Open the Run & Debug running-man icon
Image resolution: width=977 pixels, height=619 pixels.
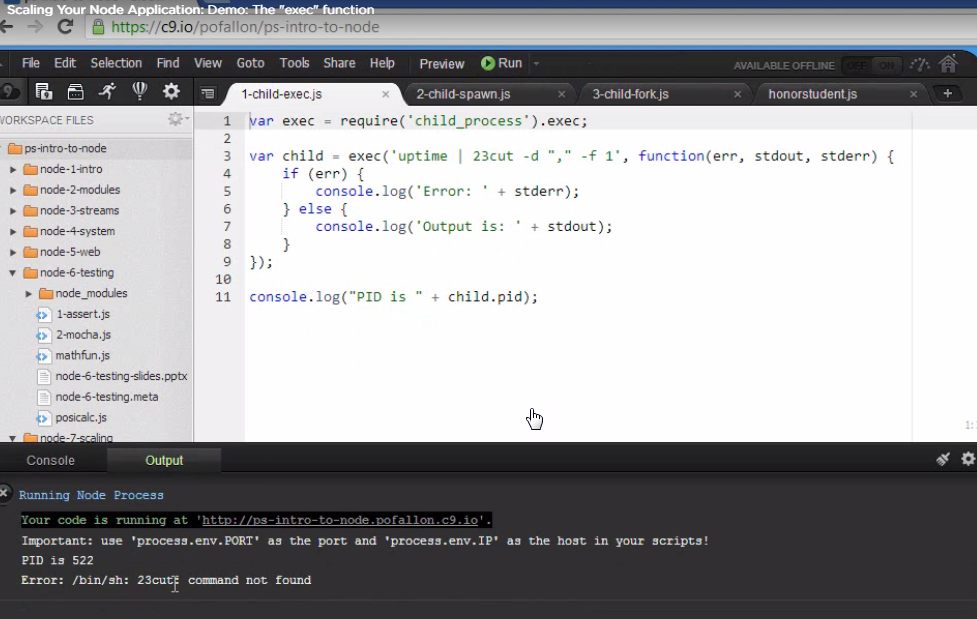click(x=107, y=92)
